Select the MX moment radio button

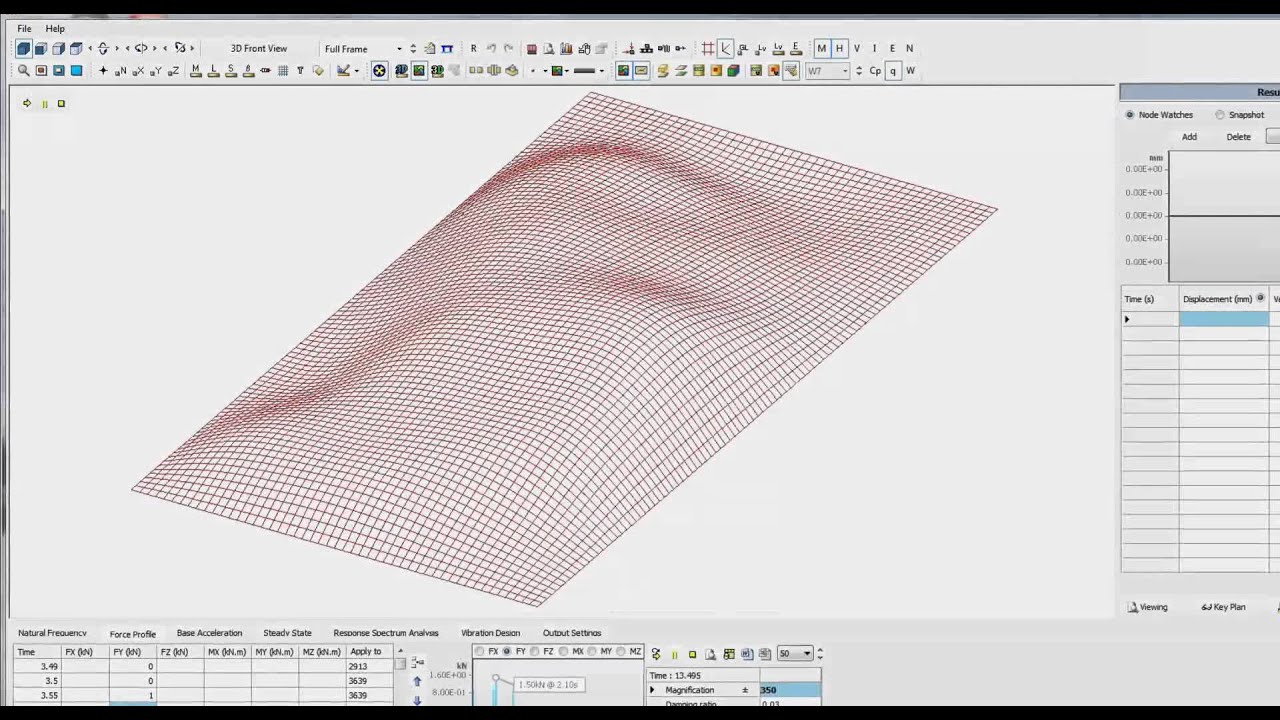coord(564,652)
